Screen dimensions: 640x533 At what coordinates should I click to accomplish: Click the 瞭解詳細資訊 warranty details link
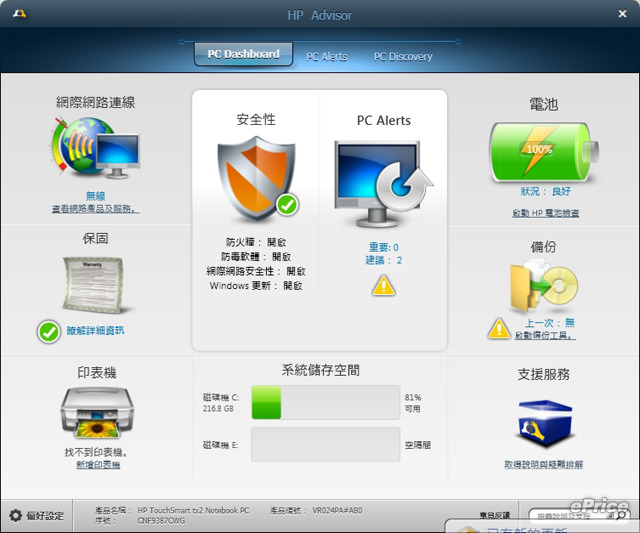tap(96, 331)
